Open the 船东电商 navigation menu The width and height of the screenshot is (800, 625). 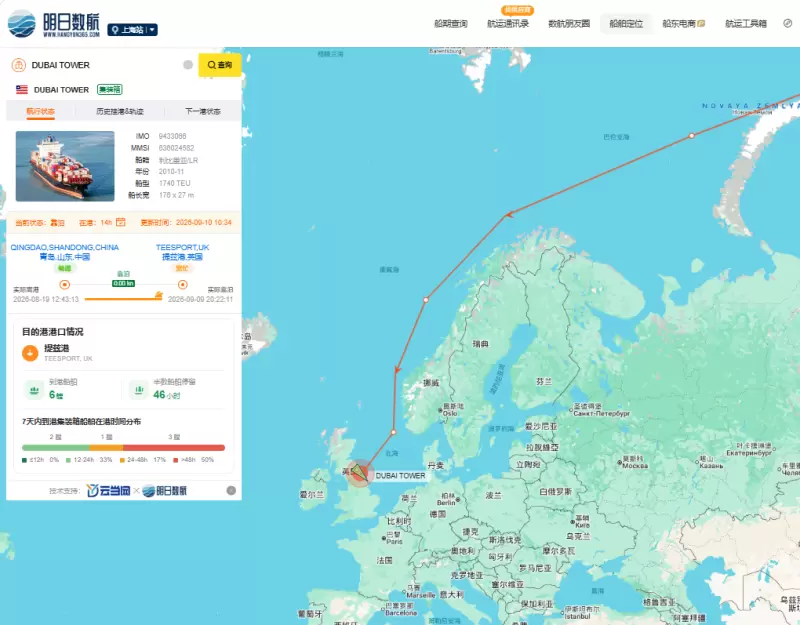[684, 23]
